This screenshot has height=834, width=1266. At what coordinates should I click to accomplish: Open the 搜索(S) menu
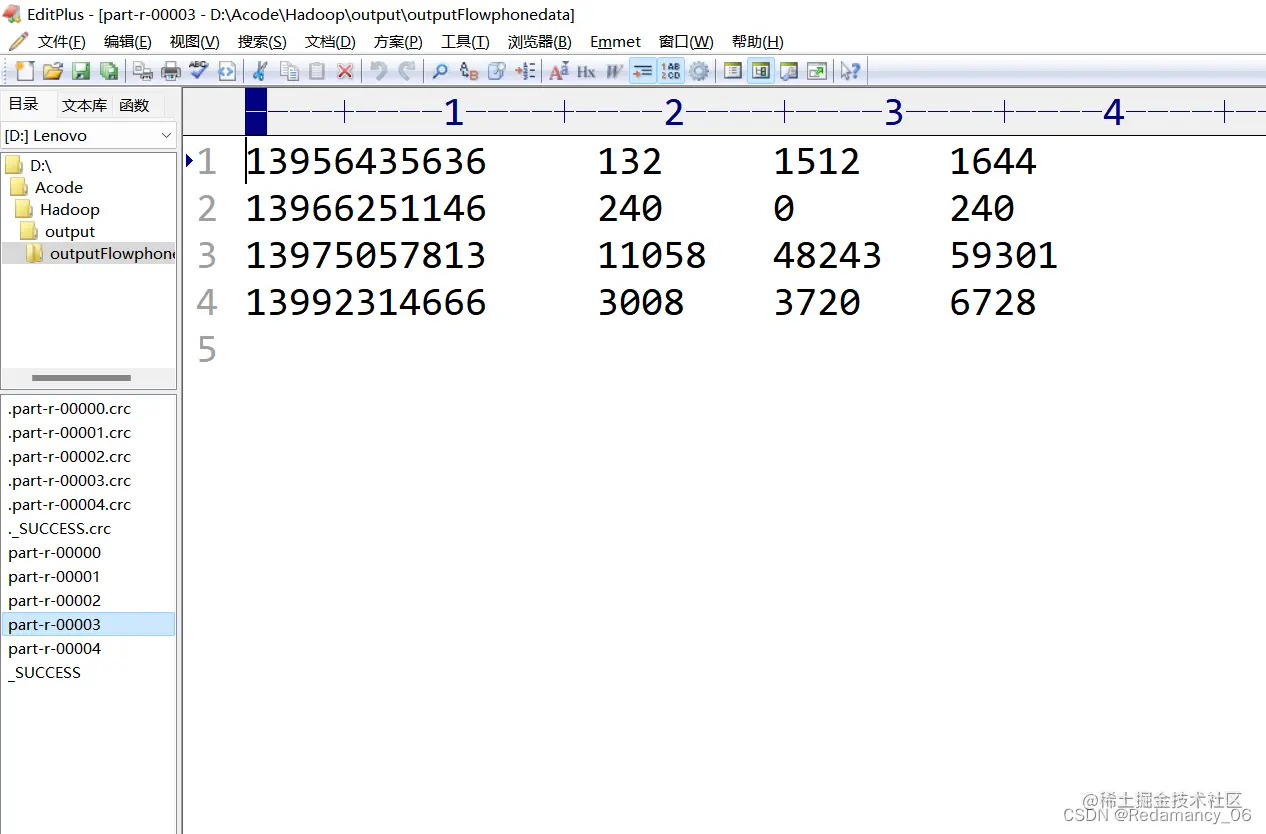coord(262,42)
